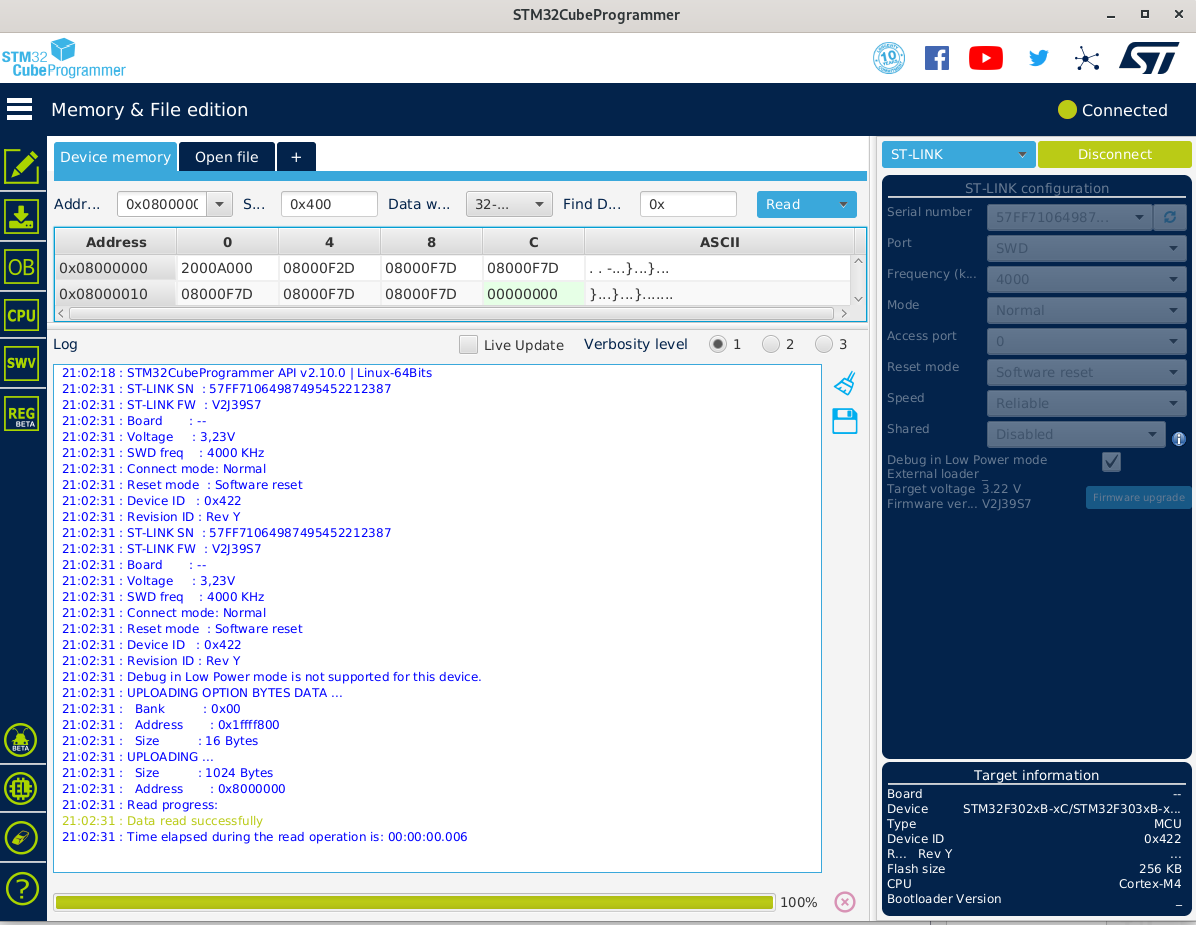Open the ST YouTube channel icon
1196x925 pixels.
(985, 58)
